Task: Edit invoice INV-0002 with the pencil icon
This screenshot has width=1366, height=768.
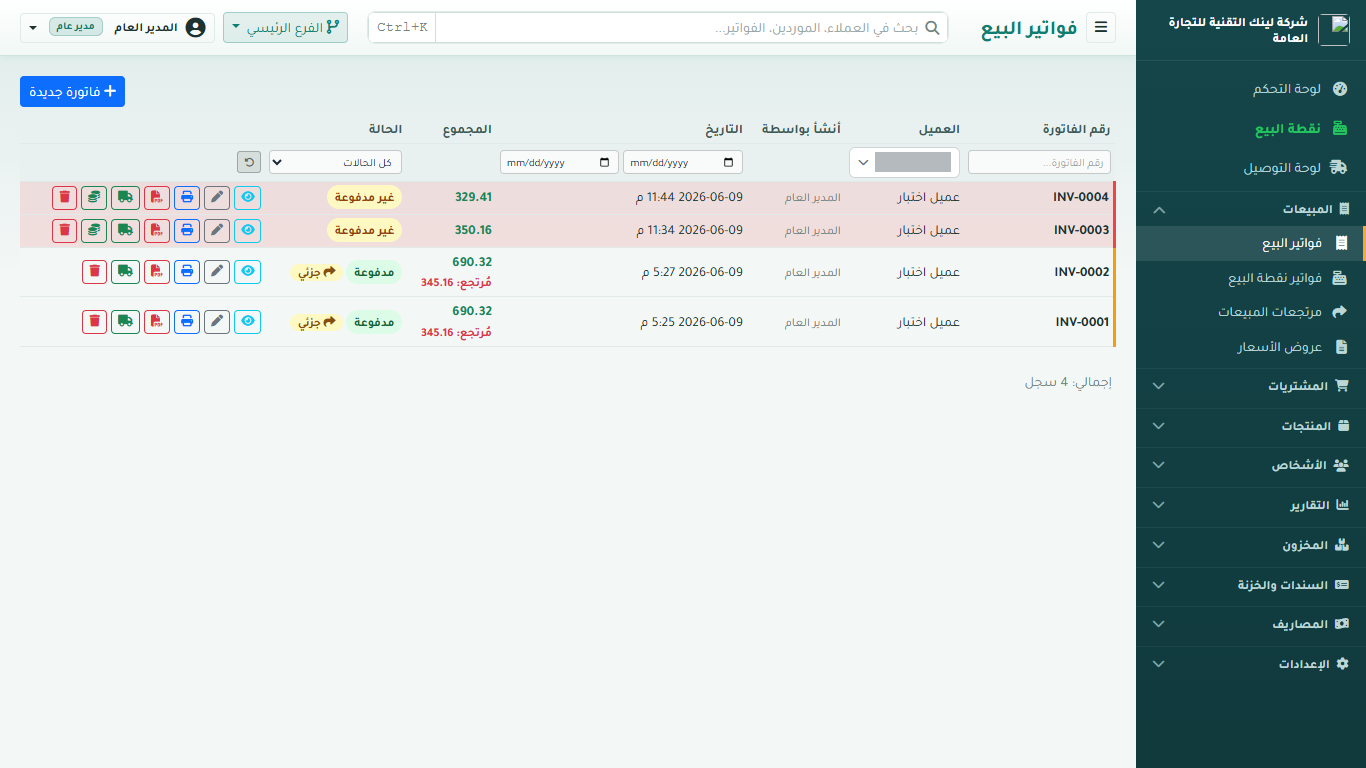Action: tap(217, 271)
